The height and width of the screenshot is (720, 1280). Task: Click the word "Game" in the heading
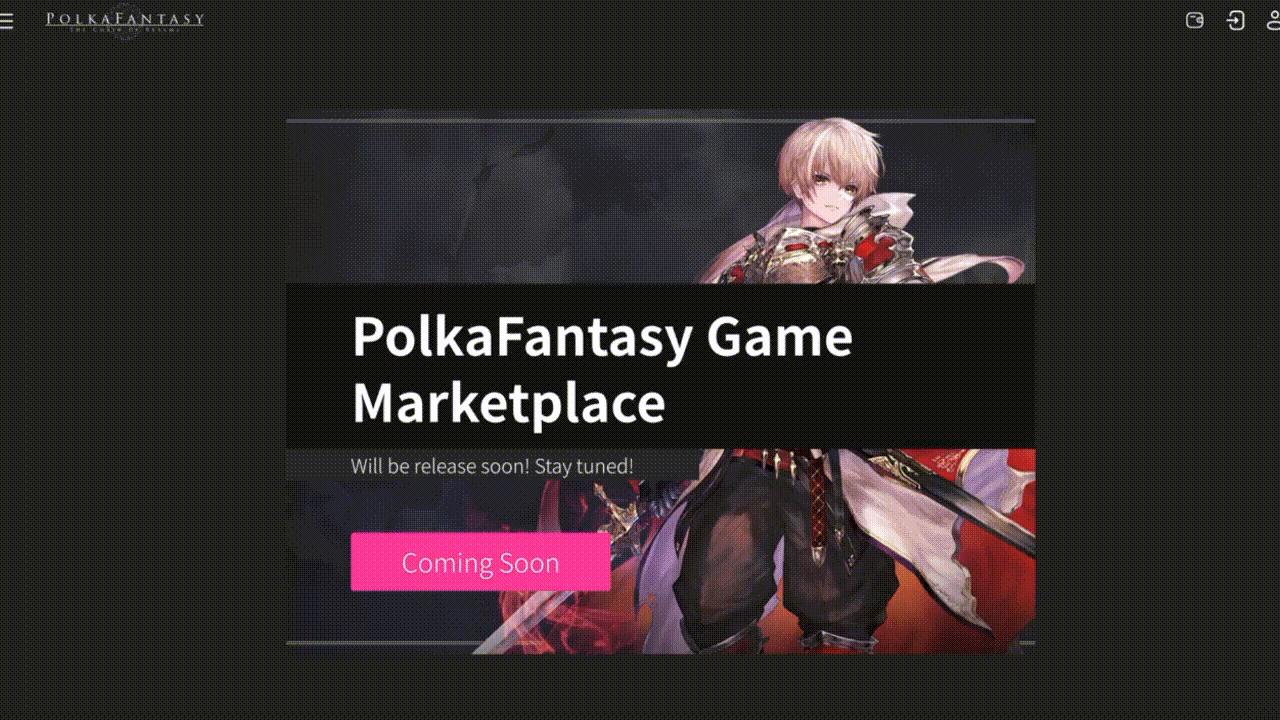780,336
